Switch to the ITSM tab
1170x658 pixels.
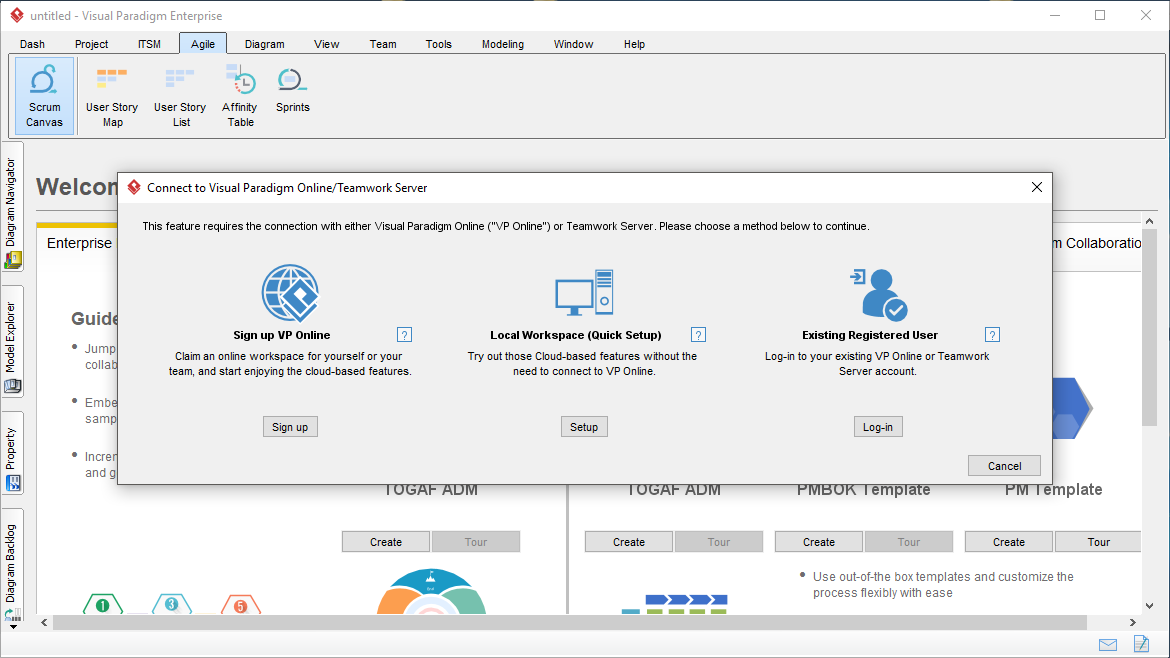(149, 44)
